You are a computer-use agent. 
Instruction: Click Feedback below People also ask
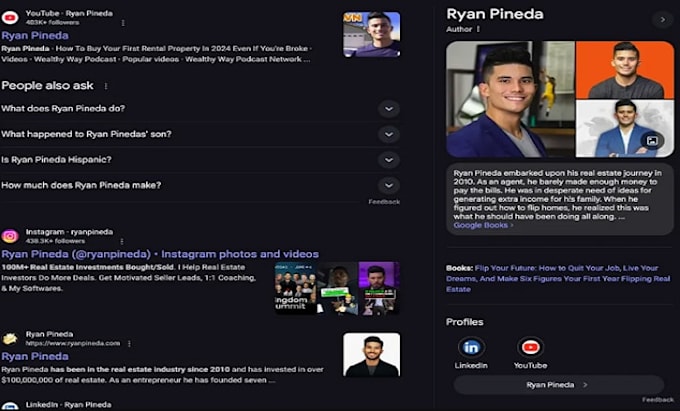(384, 202)
